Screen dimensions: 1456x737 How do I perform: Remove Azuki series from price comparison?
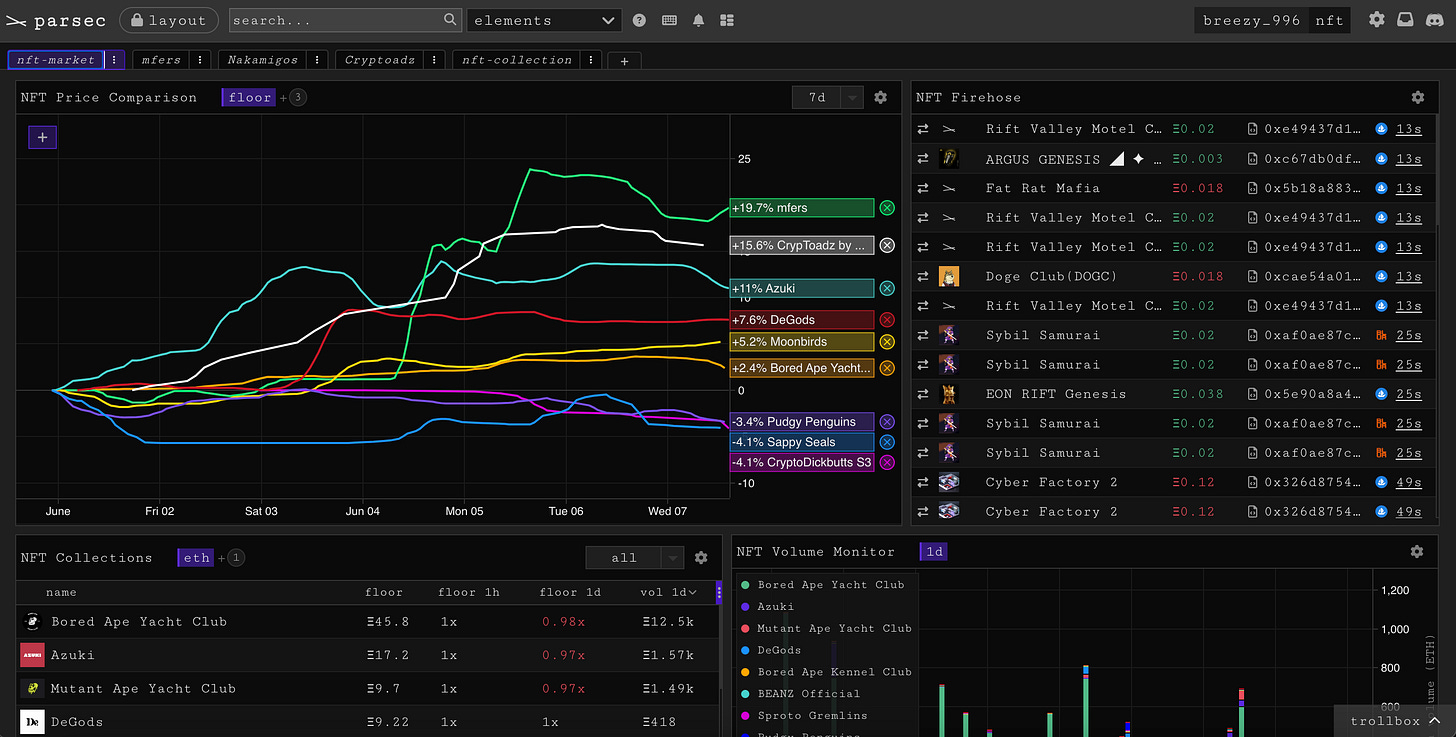(887, 289)
